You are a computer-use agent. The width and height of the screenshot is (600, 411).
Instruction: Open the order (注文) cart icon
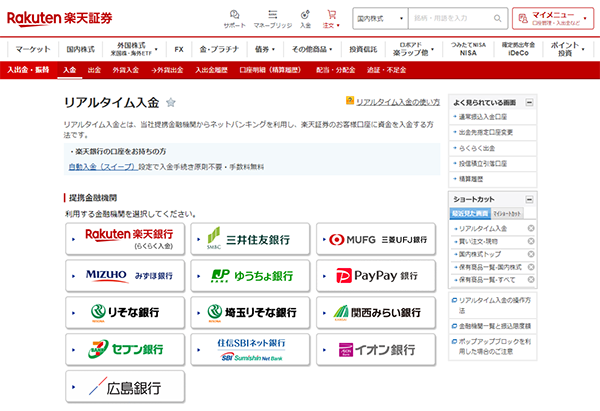[x=331, y=19]
